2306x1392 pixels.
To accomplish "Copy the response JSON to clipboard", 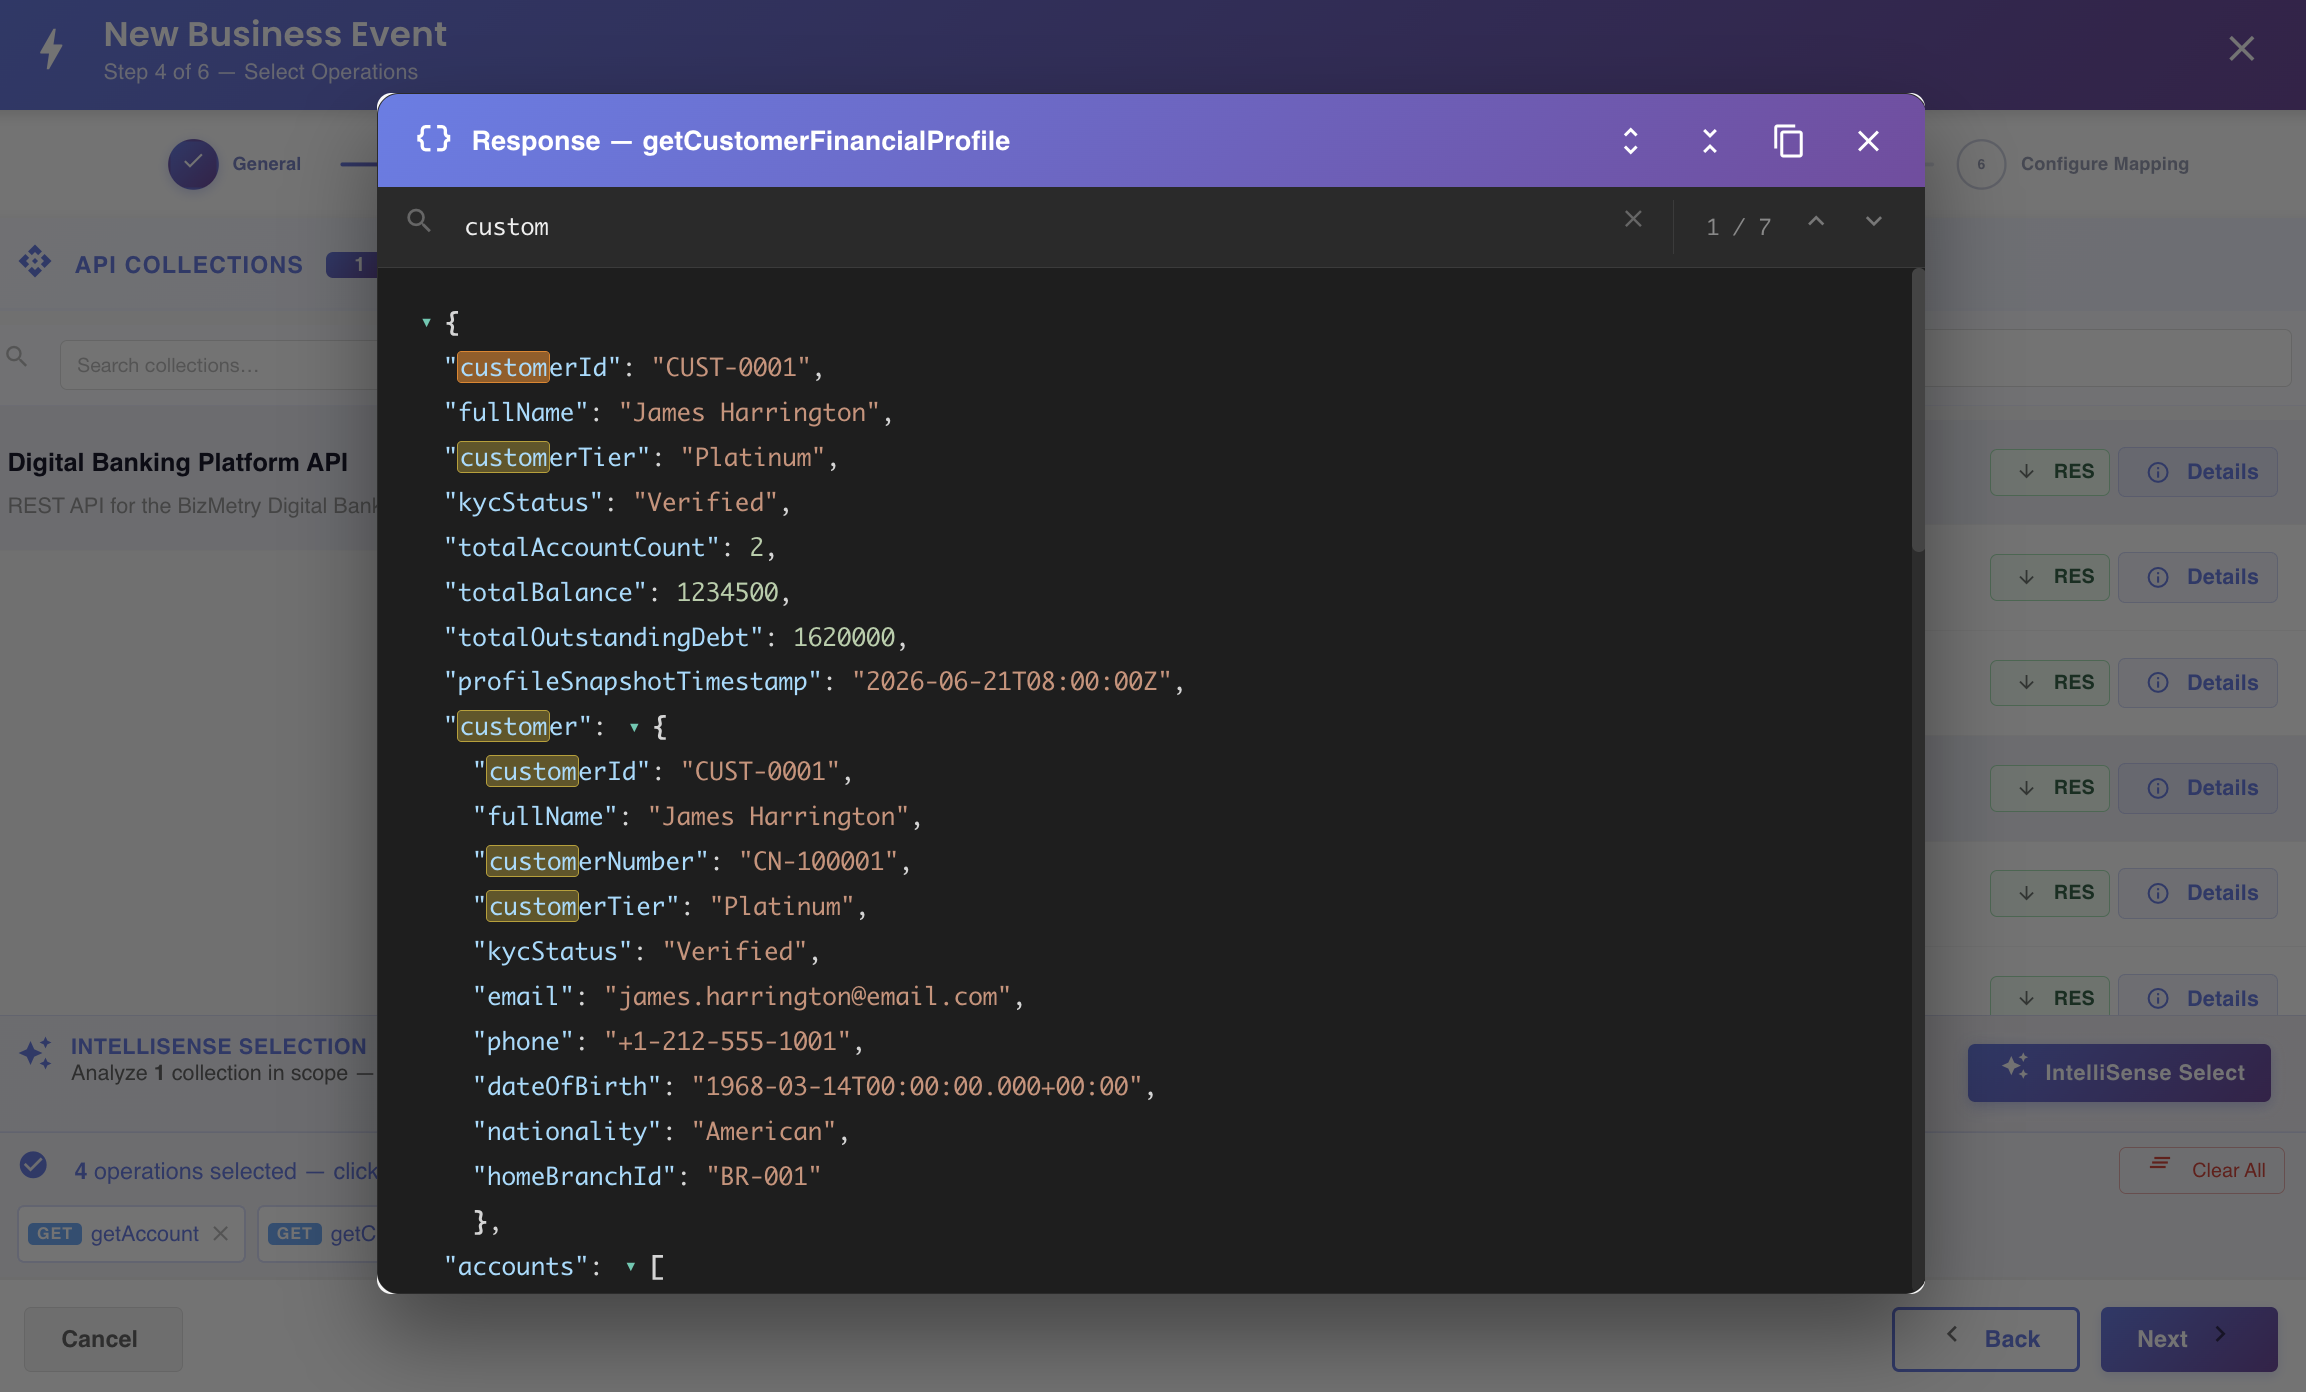I will click(x=1788, y=141).
